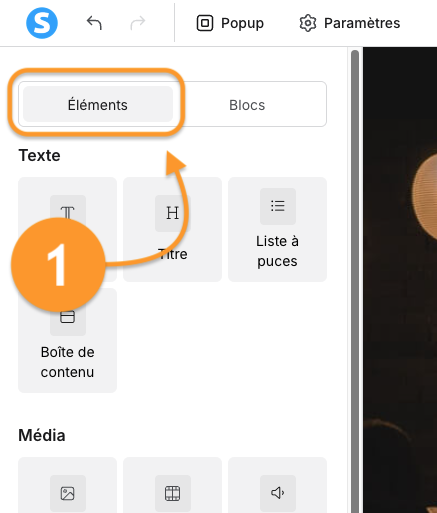Select the Boîte de contenu element
Image resolution: width=437 pixels, height=513 pixels.
click(x=67, y=340)
